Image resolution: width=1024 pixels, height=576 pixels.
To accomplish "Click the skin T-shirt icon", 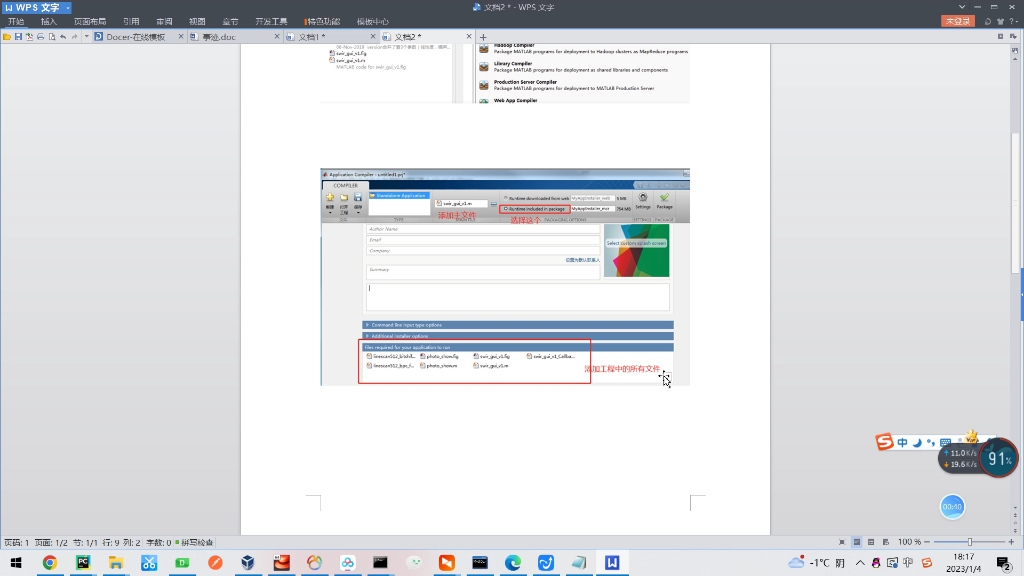I will point(1000,22).
